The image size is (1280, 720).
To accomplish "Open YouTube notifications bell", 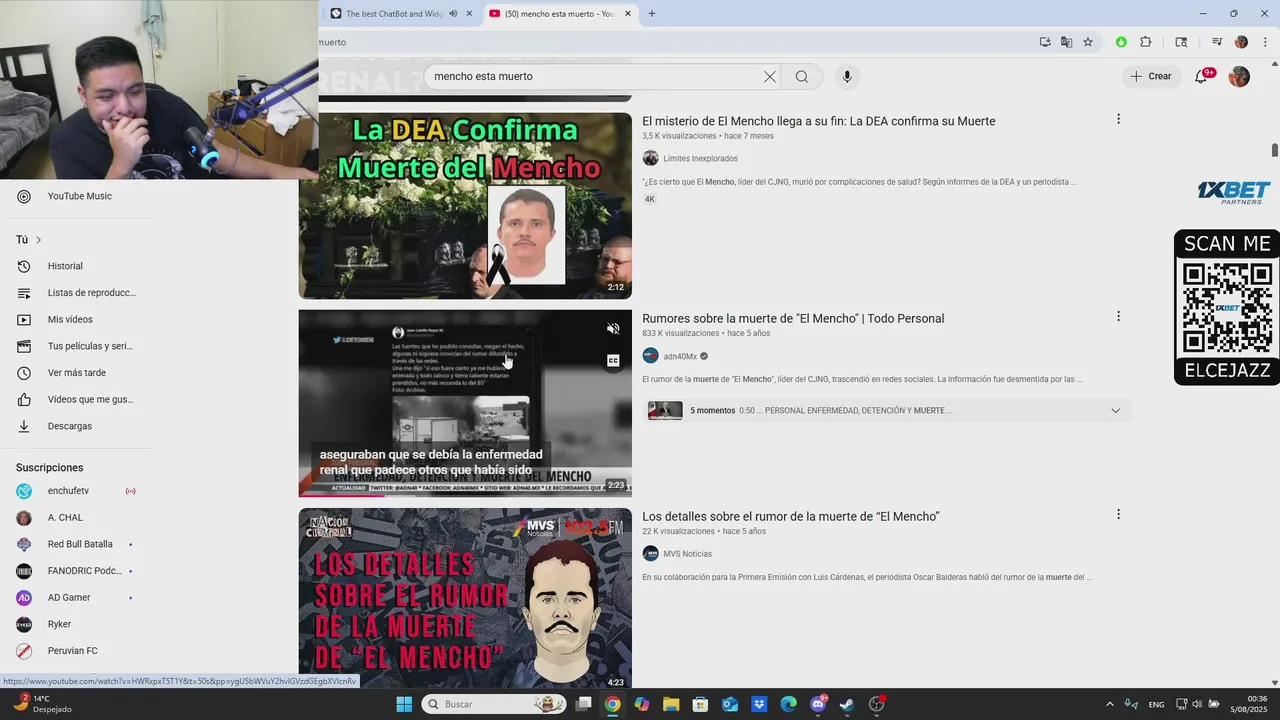I will (x=1202, y=76).
